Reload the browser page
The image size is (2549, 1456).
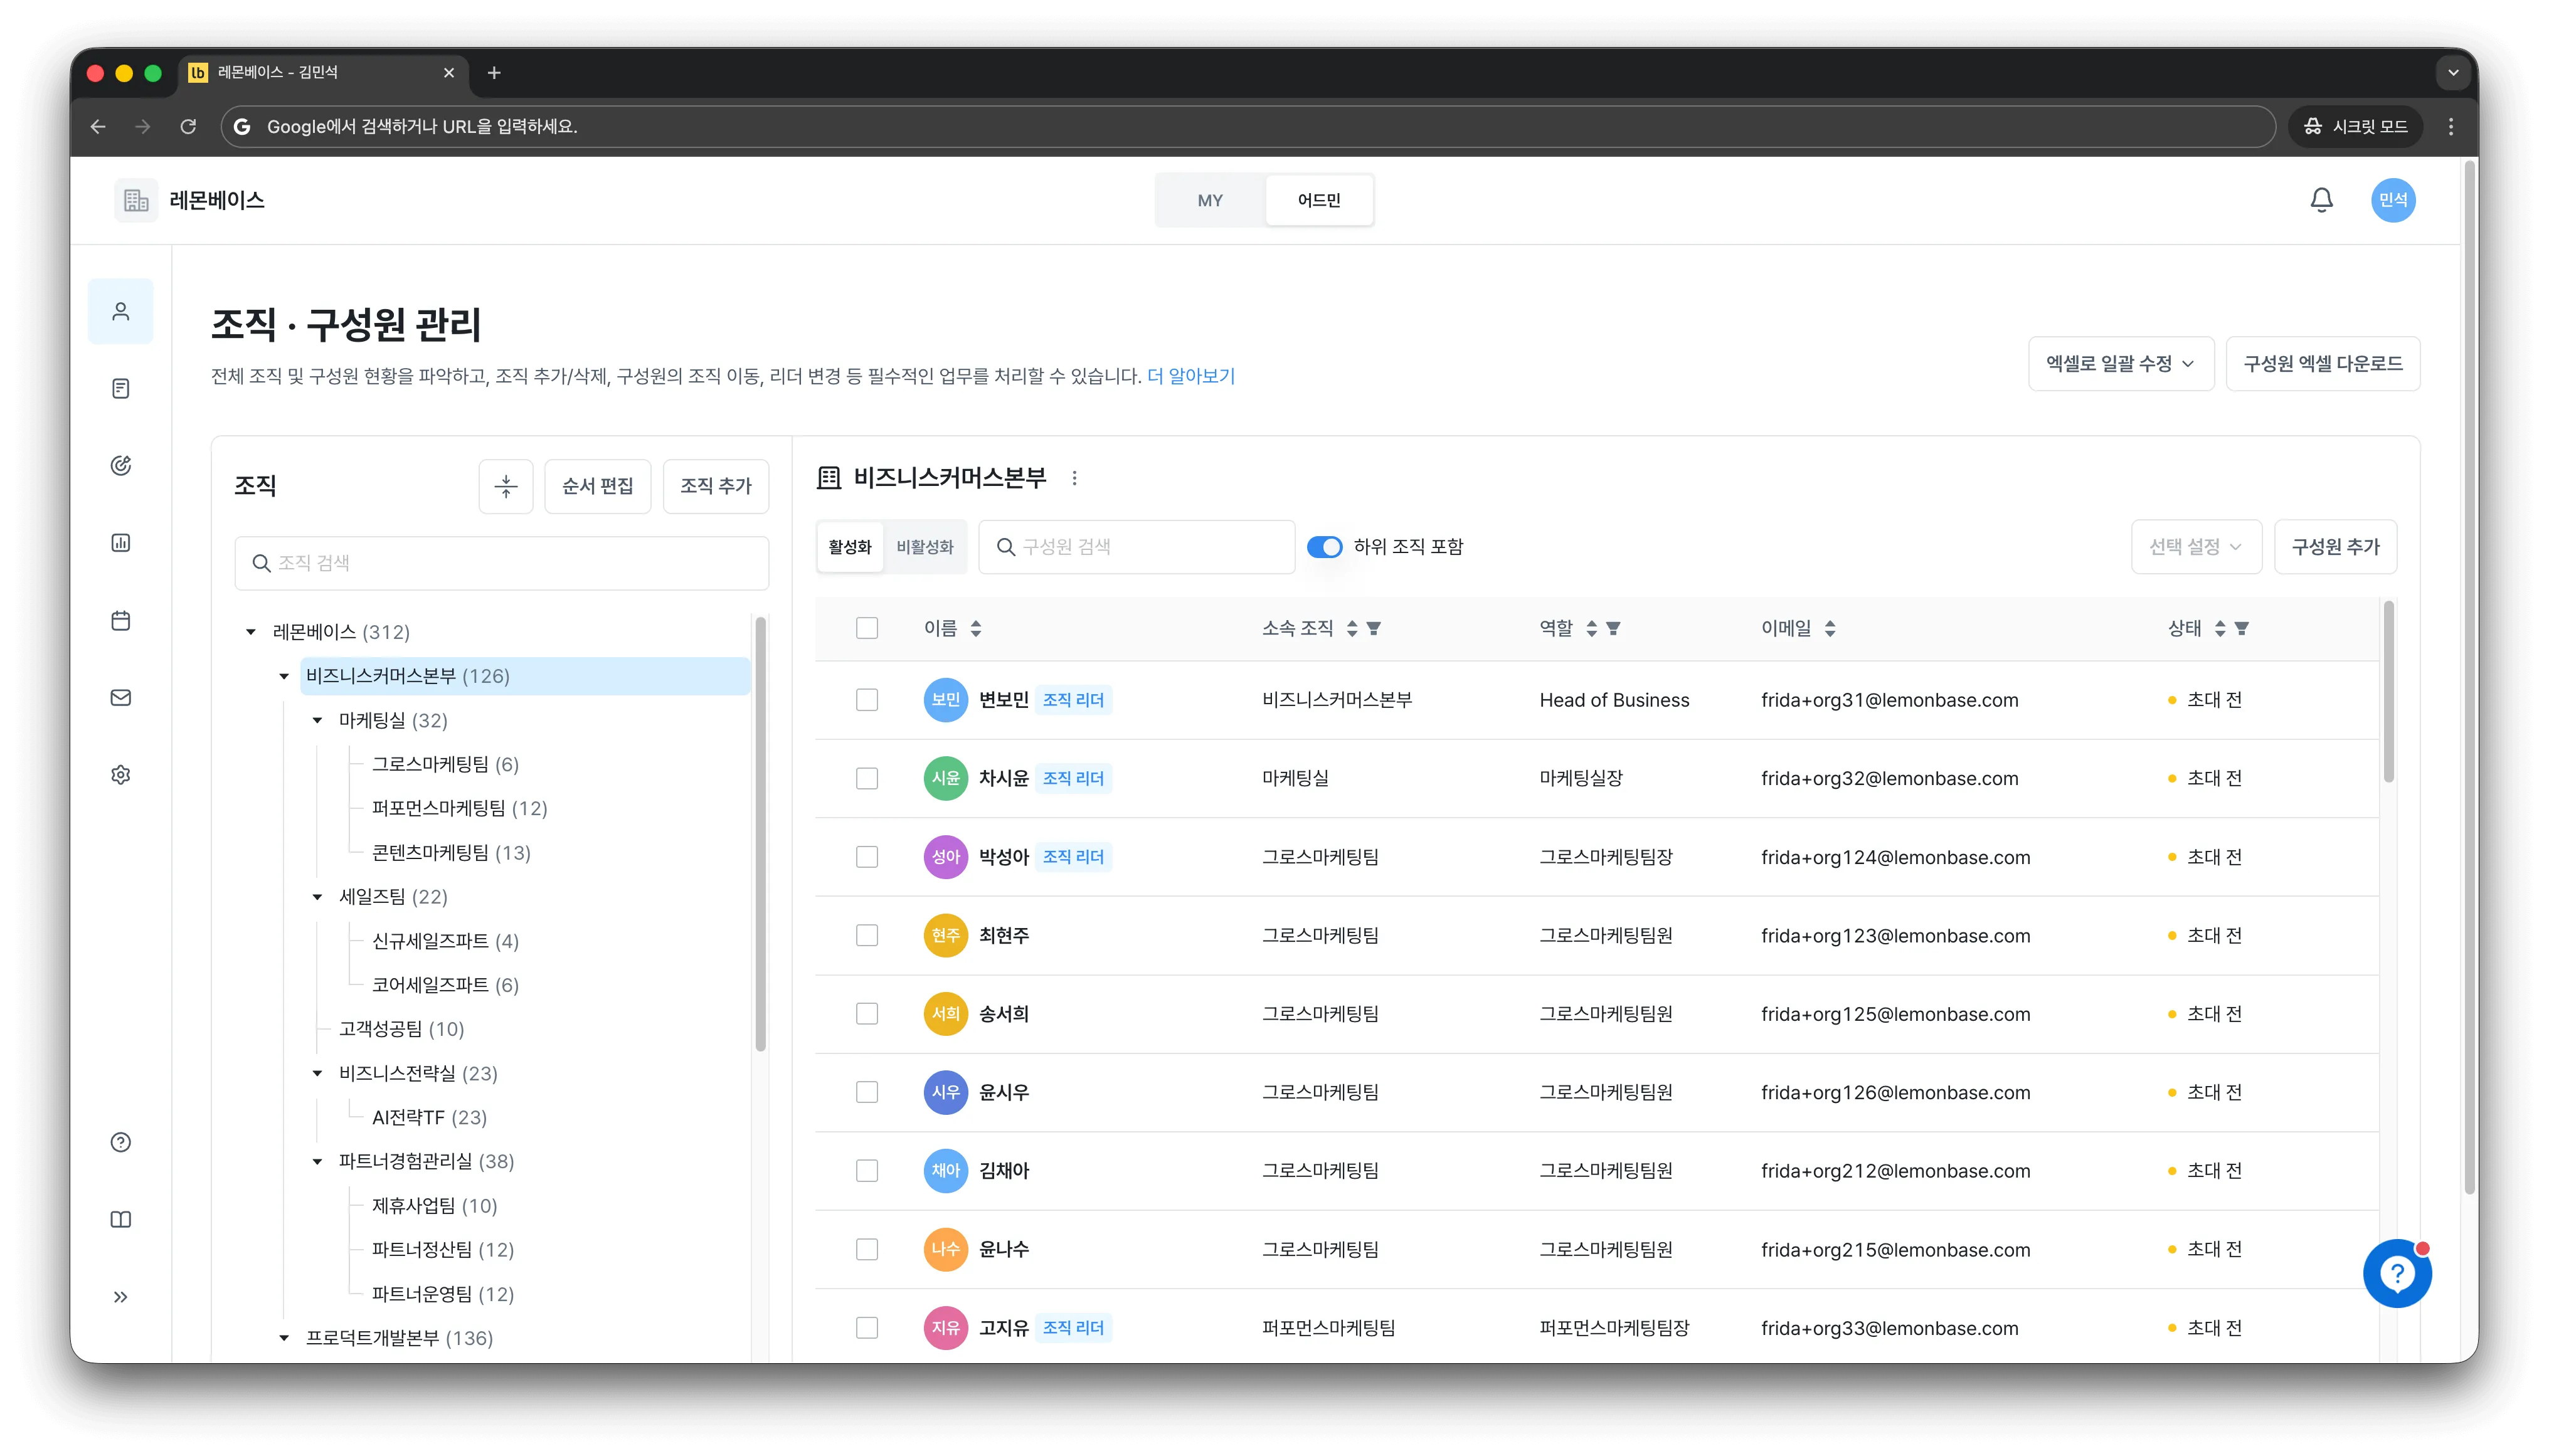click(x=188, y=126)
